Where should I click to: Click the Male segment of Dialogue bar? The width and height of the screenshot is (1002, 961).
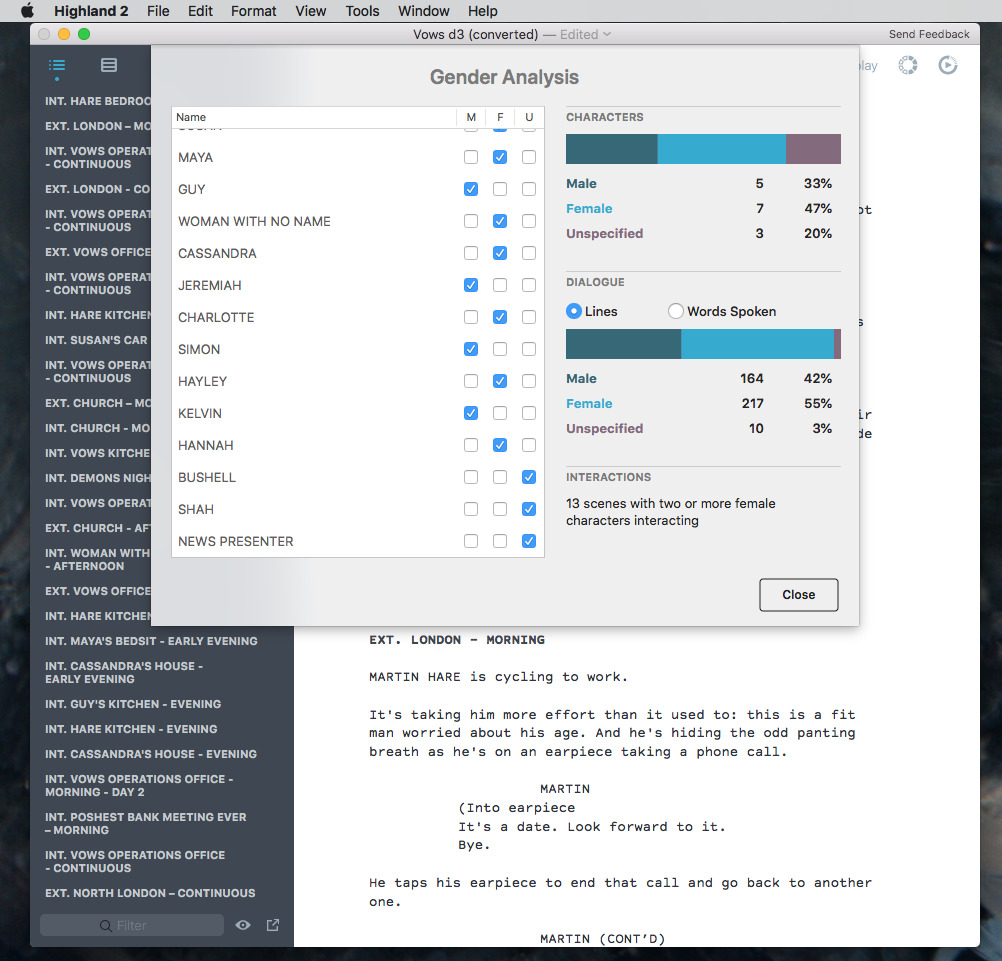pyautogui.click(x=624, y=344)
